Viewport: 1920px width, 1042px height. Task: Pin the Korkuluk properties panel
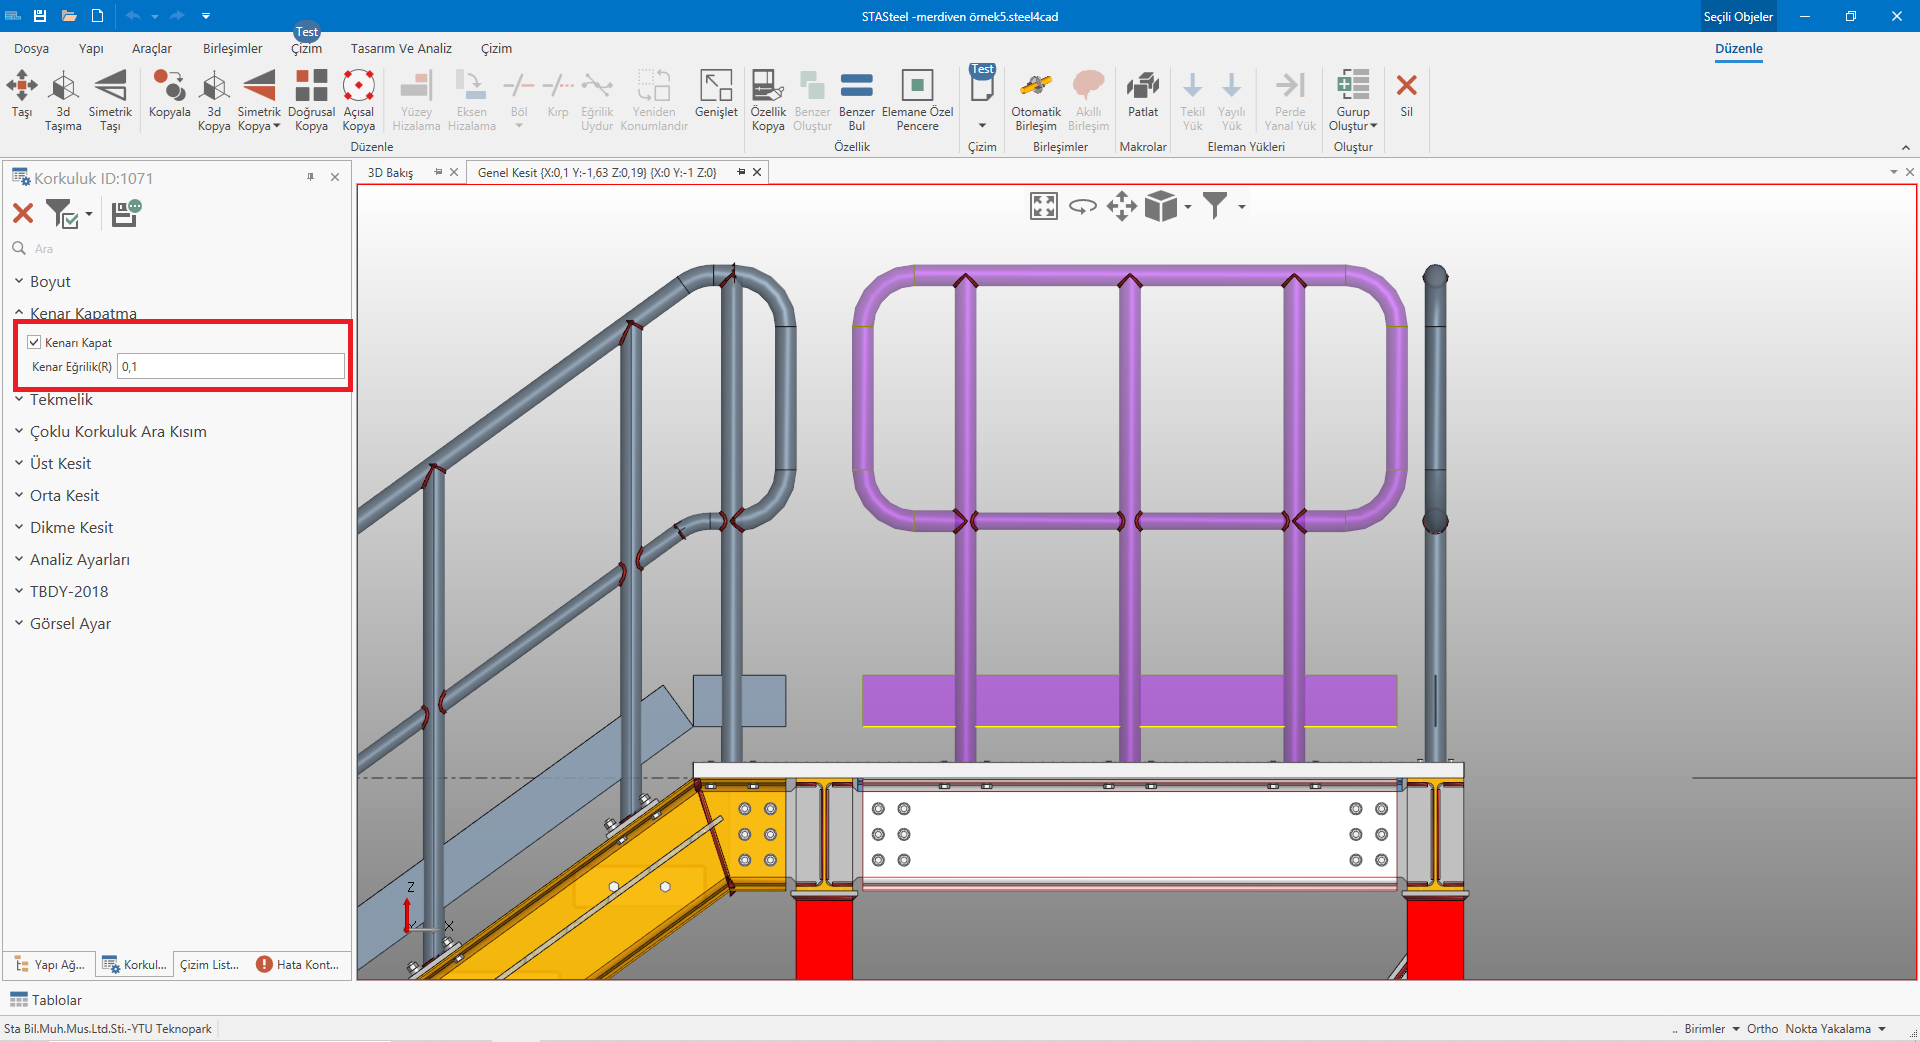click(310, 177)
